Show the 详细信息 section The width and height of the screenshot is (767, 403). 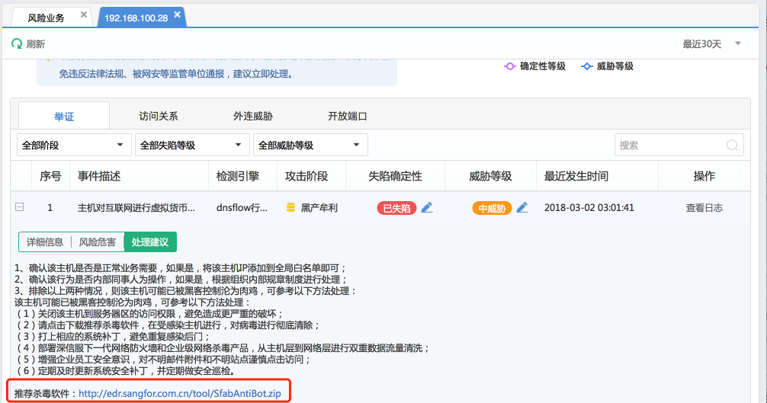(45, 242)
